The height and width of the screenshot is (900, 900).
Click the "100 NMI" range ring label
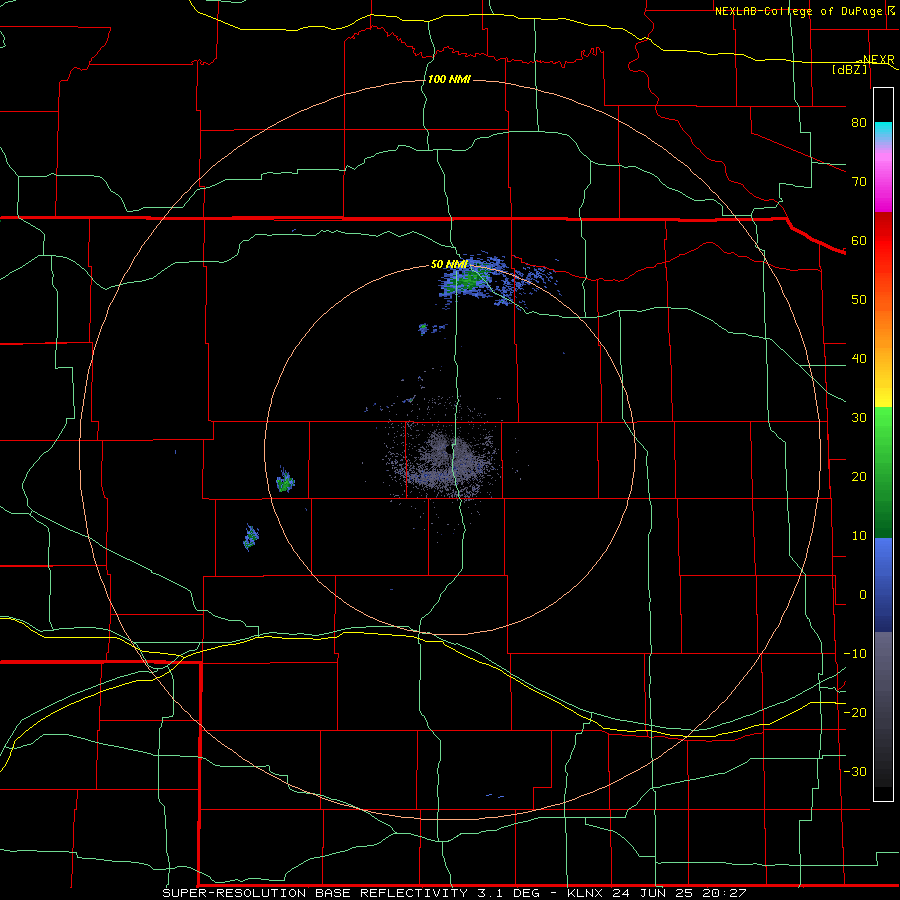pos(449,79)
